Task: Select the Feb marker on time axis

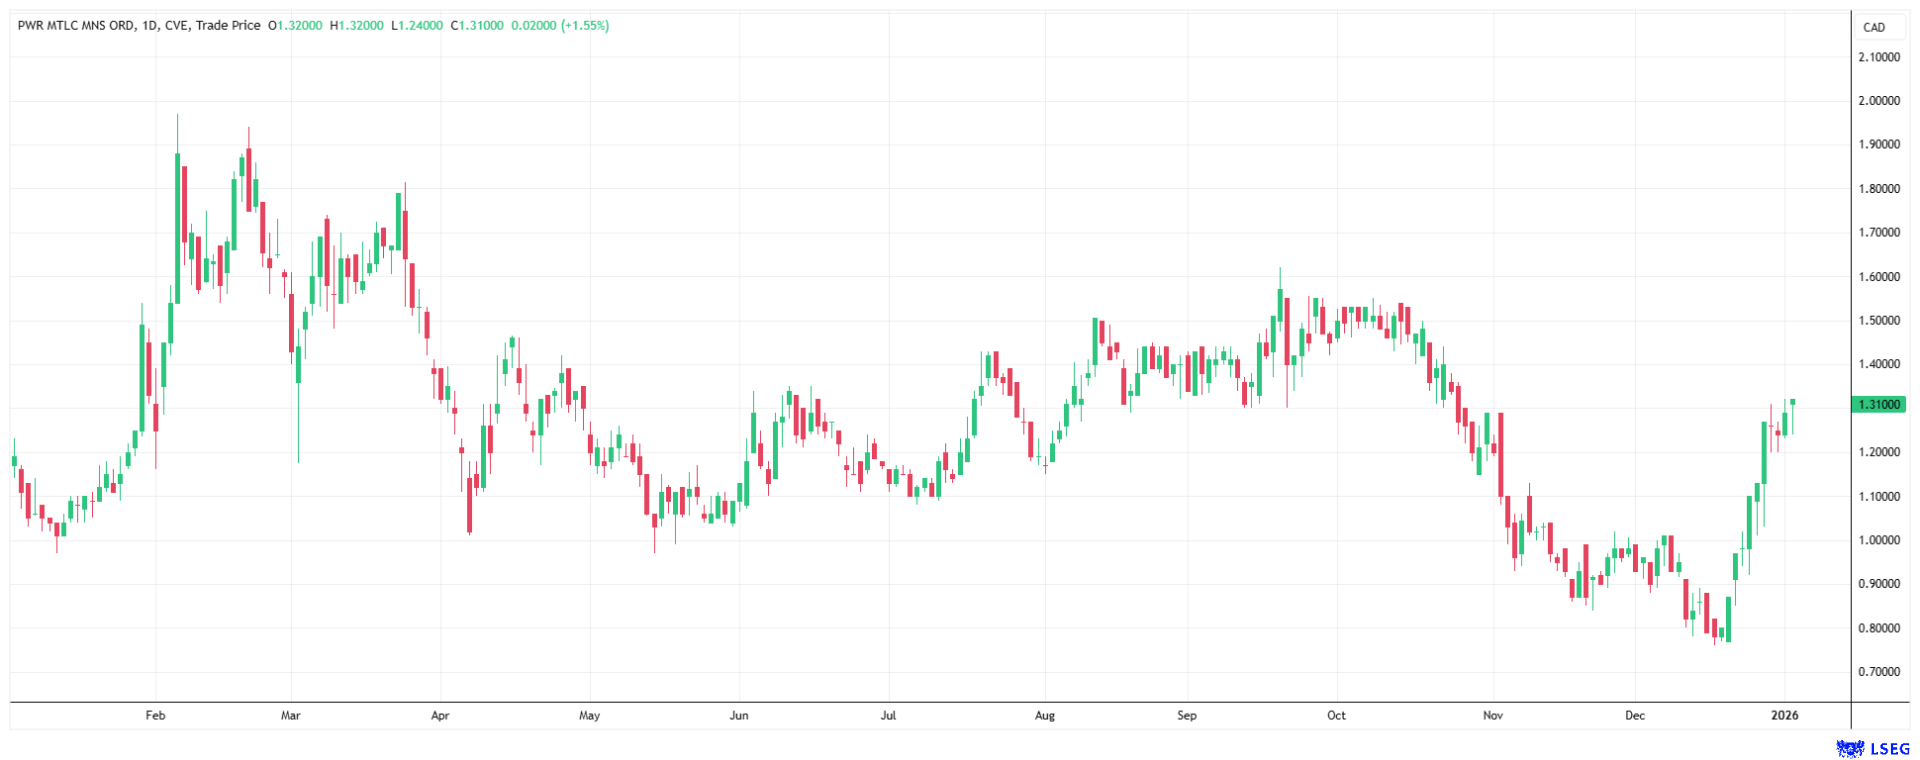Action: click(x=155, y=715)
